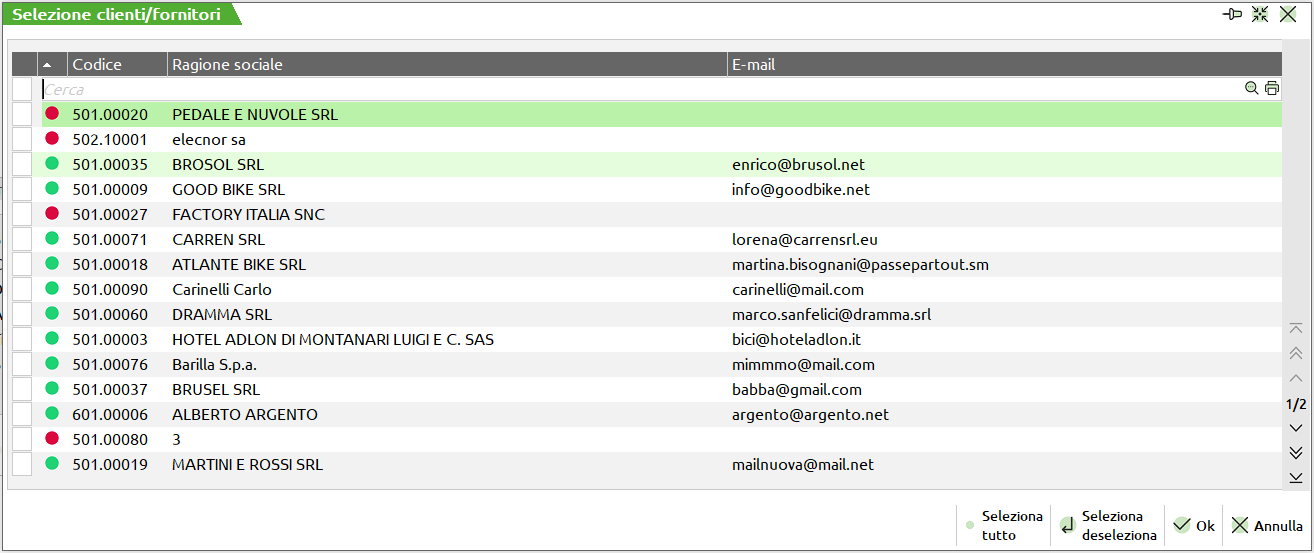The height and width of the screenshot is (553, 1314).
Task: Sort by Ragione sociale column header
Action: (x=227, y=64)
